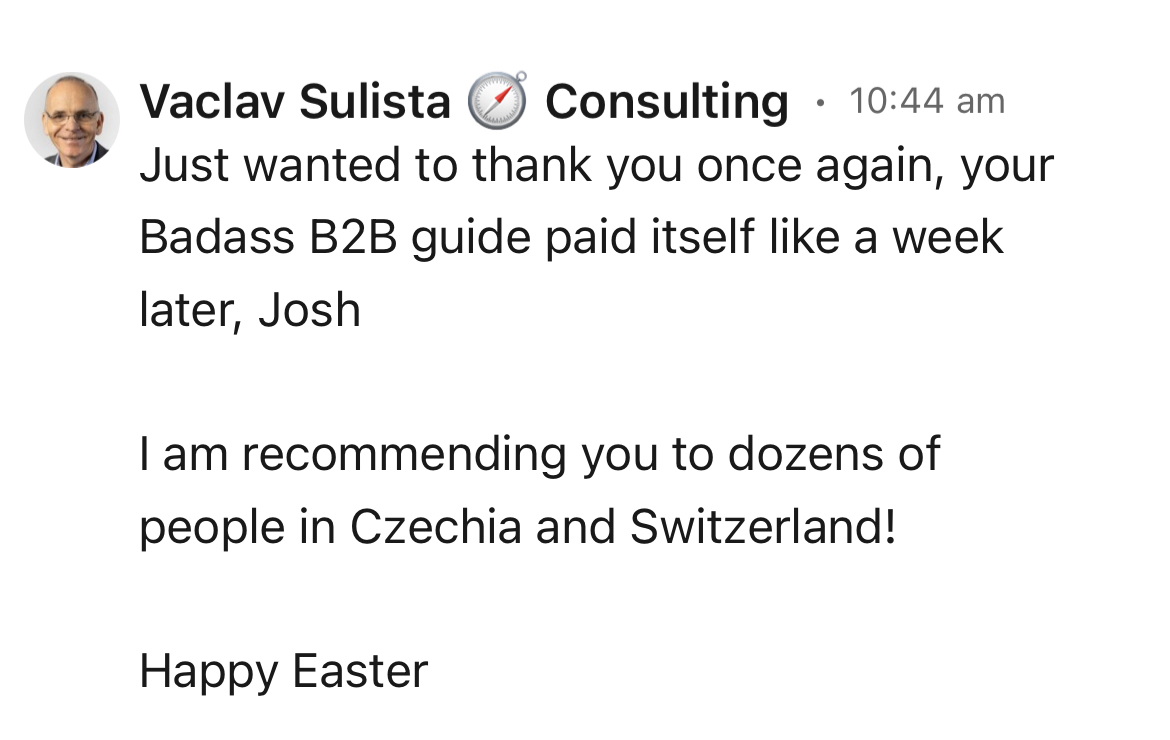Click the word Czechia in the message

pyautogui.click(x=436, y=527)
